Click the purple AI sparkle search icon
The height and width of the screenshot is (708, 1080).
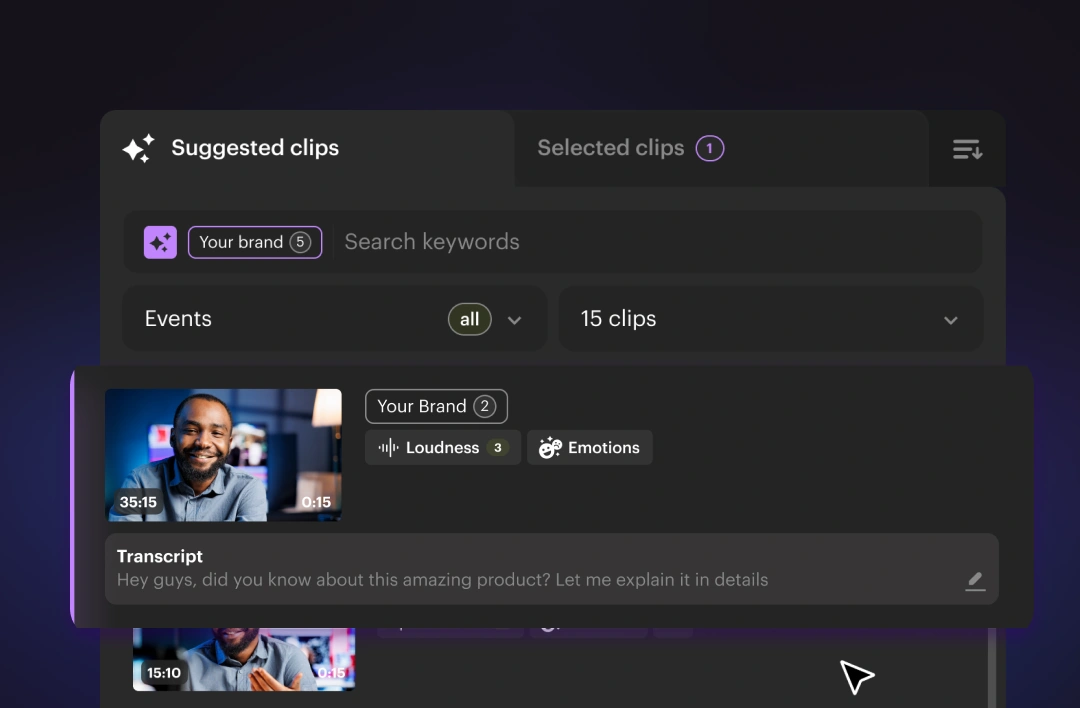(160, 242)
